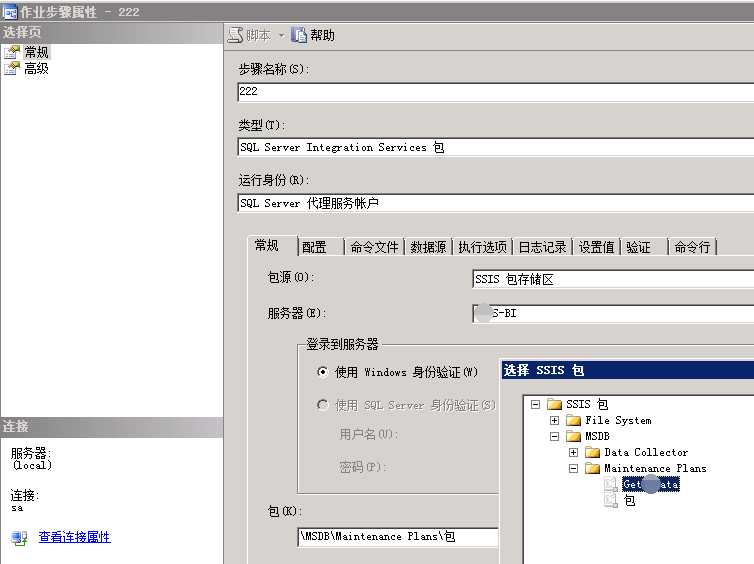Open the 类型 type combo box

pos(496,147)
